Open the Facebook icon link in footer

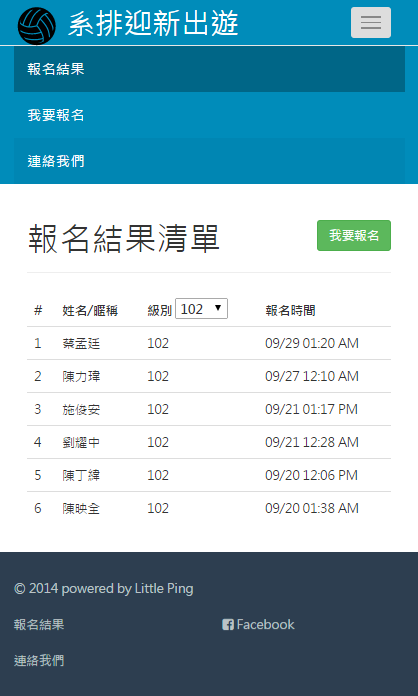(x=258, y=625)
